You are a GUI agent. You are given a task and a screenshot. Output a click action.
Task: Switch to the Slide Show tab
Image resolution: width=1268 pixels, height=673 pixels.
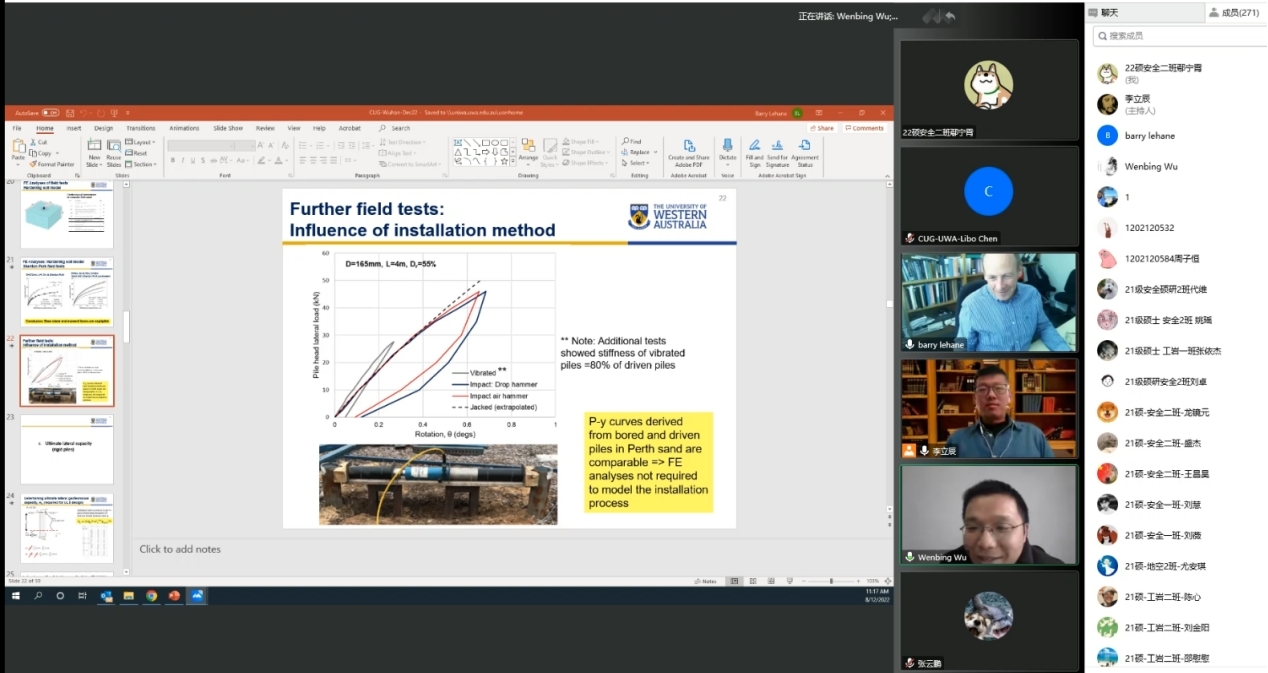click(228, 128)
